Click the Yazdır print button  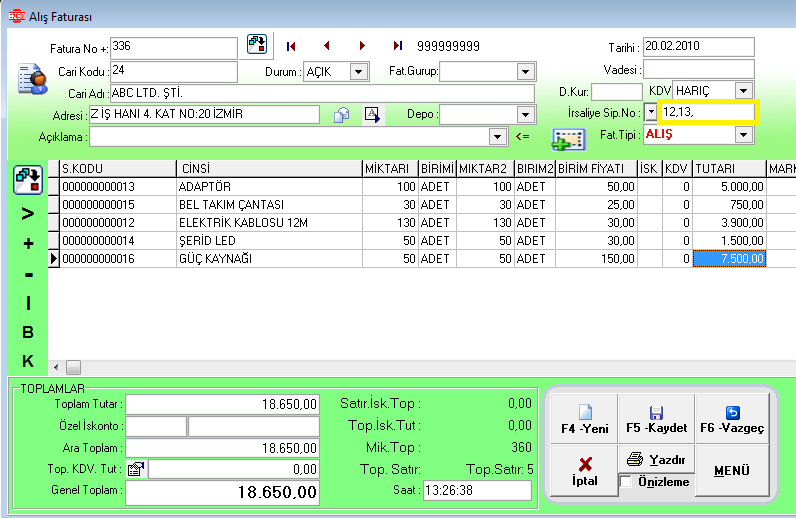click(x=656, y=460)
